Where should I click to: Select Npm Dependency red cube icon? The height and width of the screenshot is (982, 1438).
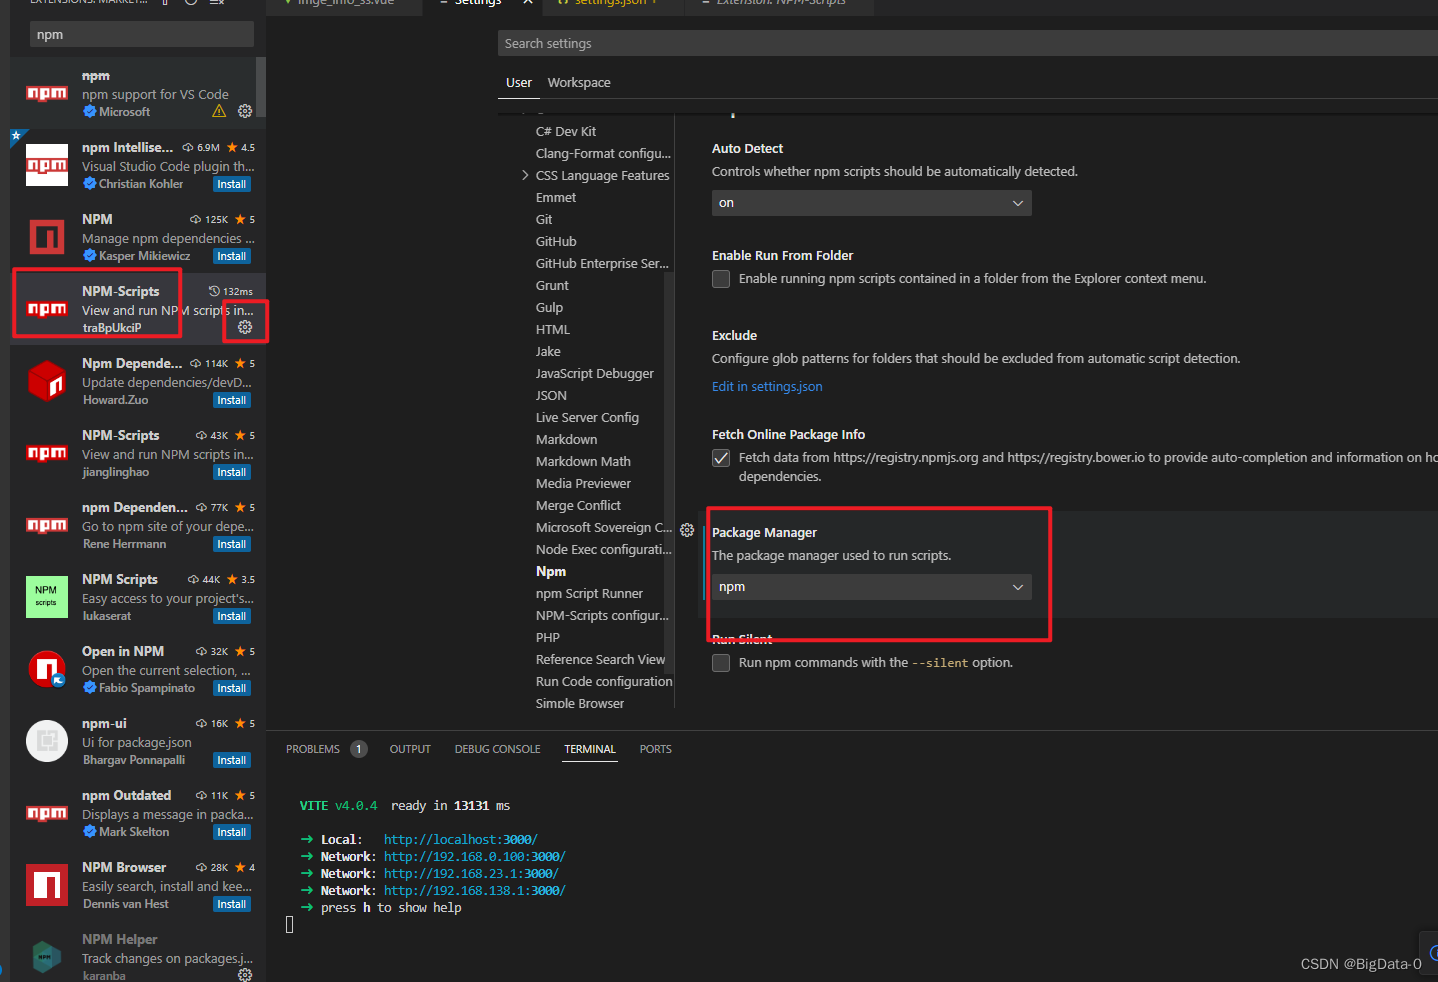(x=47, y=381)
